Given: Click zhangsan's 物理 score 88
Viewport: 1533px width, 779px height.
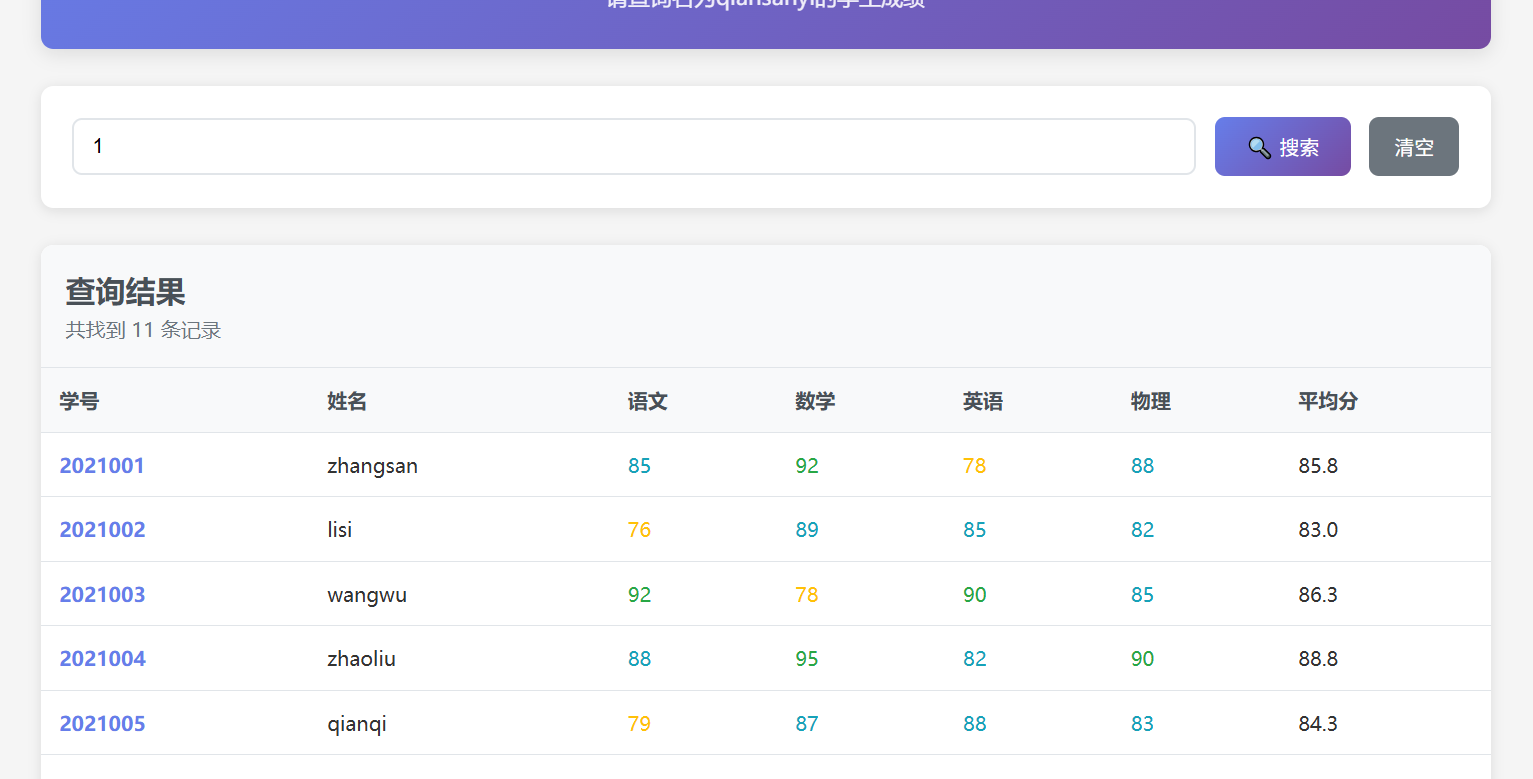Looking at the screenshot, I should [1143, 465].
